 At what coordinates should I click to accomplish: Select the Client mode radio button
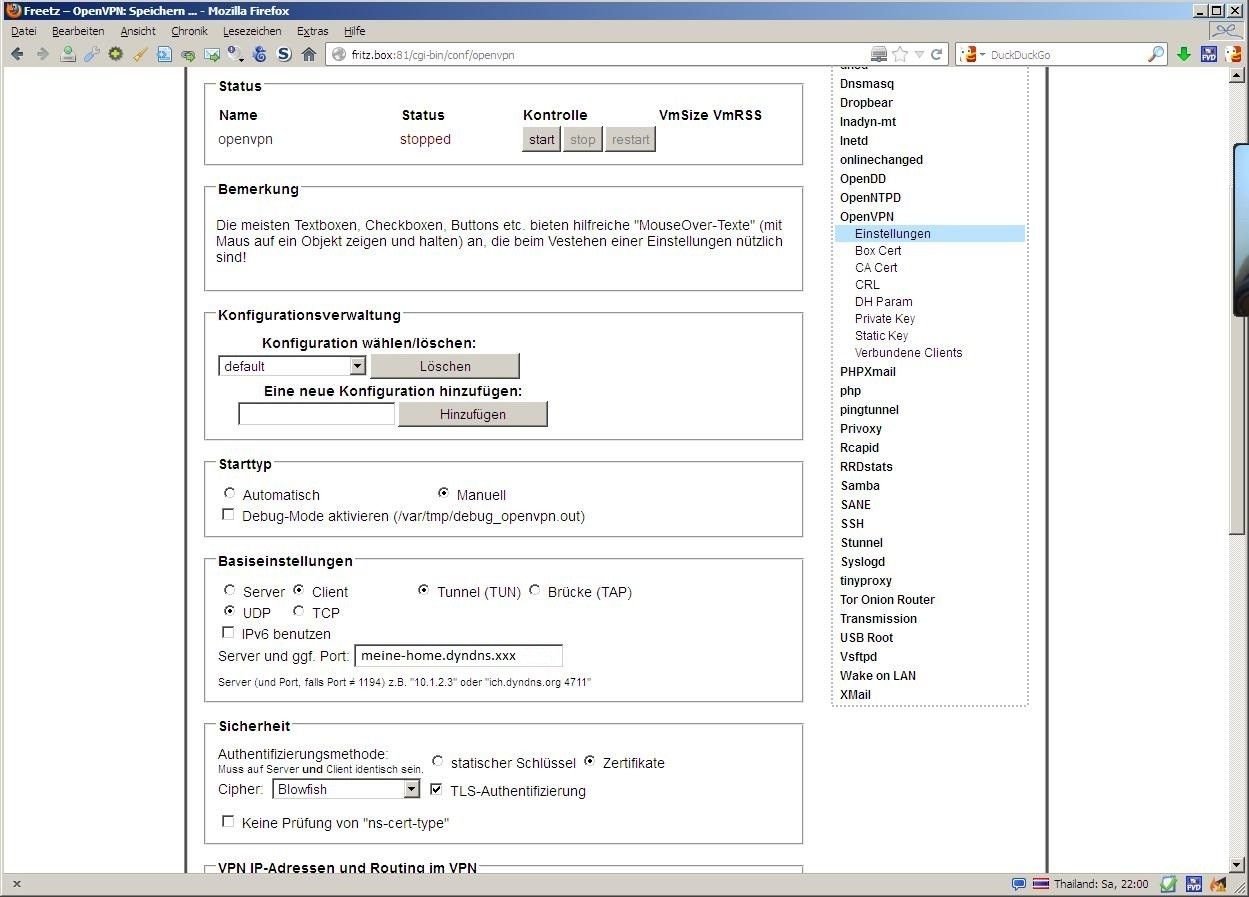pyautogui.click(x=298, y=590)
